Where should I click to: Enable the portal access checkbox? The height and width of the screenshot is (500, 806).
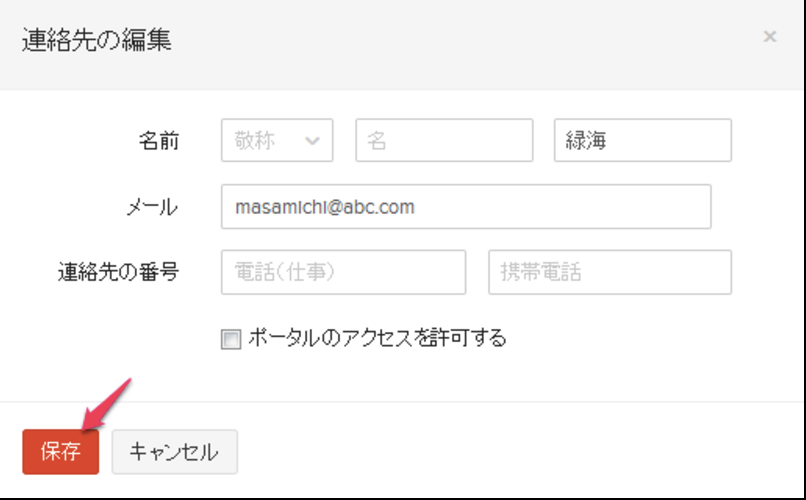231,339
